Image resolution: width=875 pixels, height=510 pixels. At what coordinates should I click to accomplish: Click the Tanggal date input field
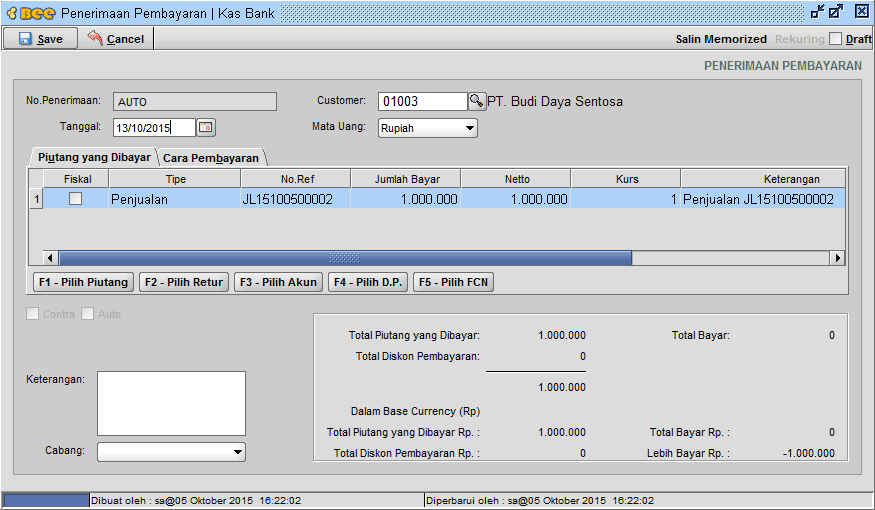coord(155,128)
